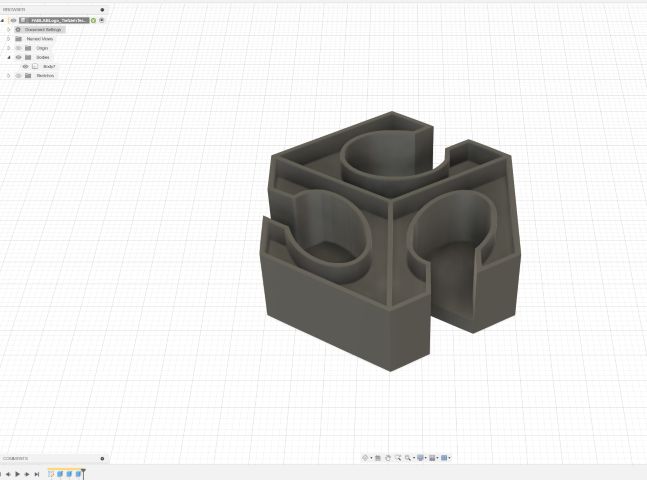Open Display Settings monitor icon
647x480 pixels.
420,458
